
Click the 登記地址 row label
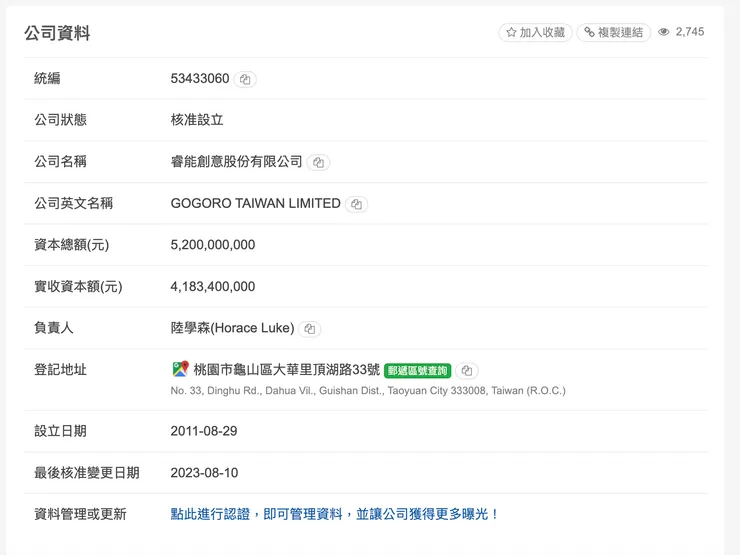pos(60,370)
